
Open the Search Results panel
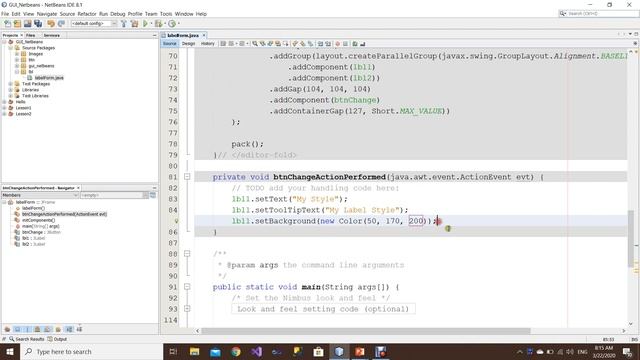(x=27, y=339)
